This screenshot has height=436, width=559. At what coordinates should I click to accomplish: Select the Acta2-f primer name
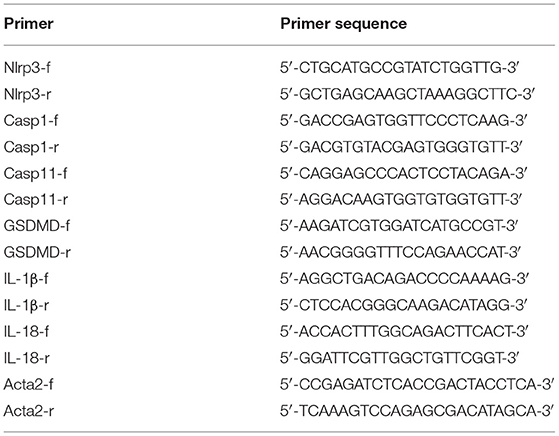point(29,384)
